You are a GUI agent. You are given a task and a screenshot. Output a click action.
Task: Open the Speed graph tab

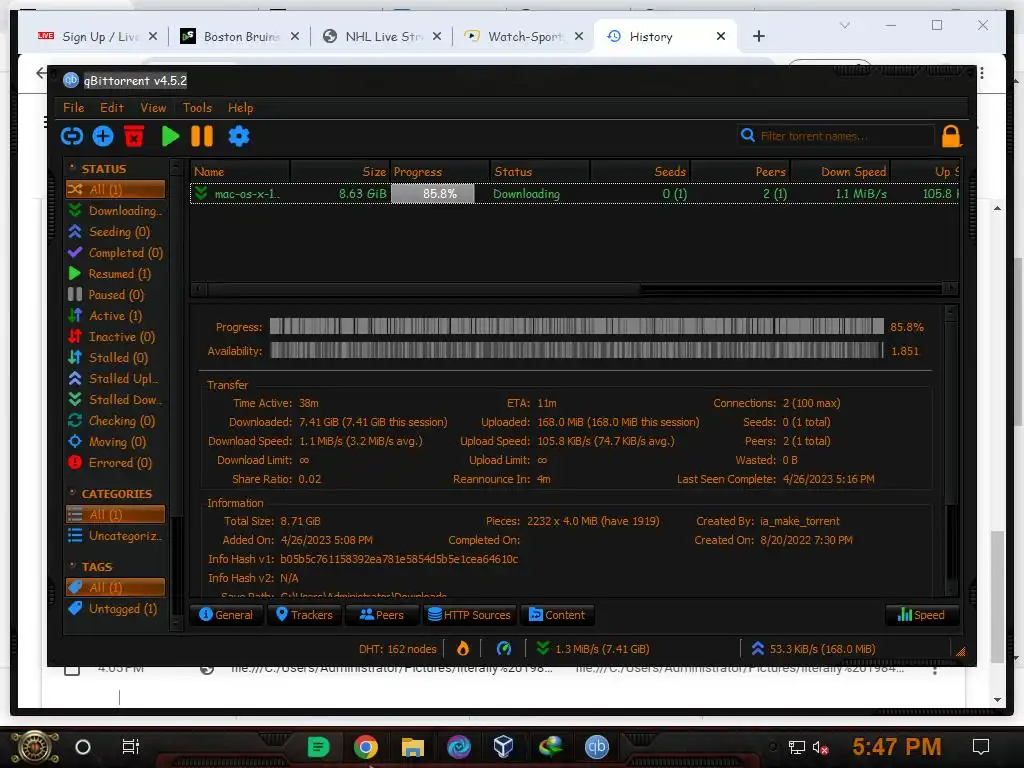click(x=921, y=615)
